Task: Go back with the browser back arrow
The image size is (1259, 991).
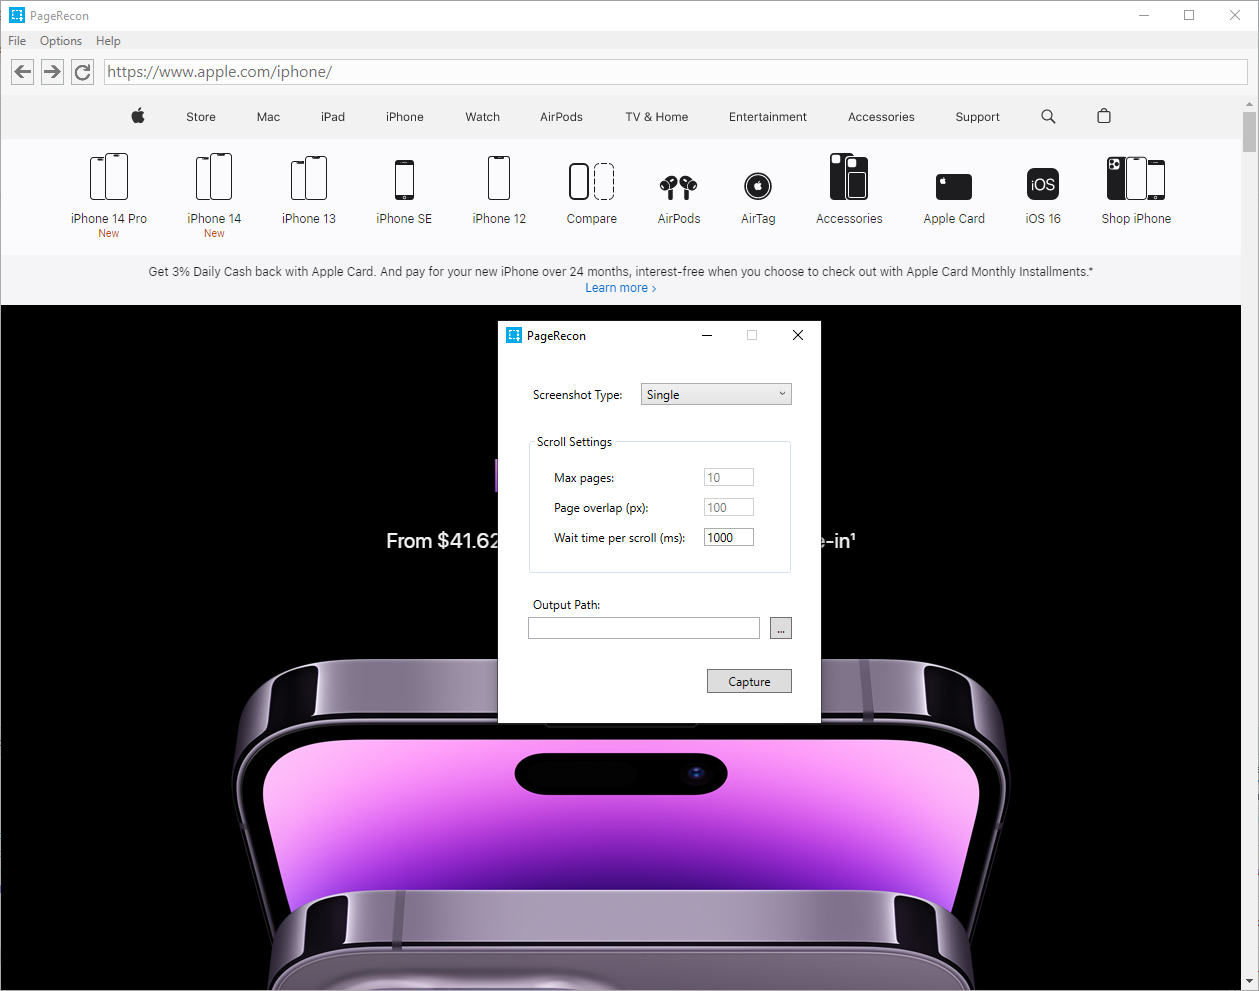Action: coord(23,72)
